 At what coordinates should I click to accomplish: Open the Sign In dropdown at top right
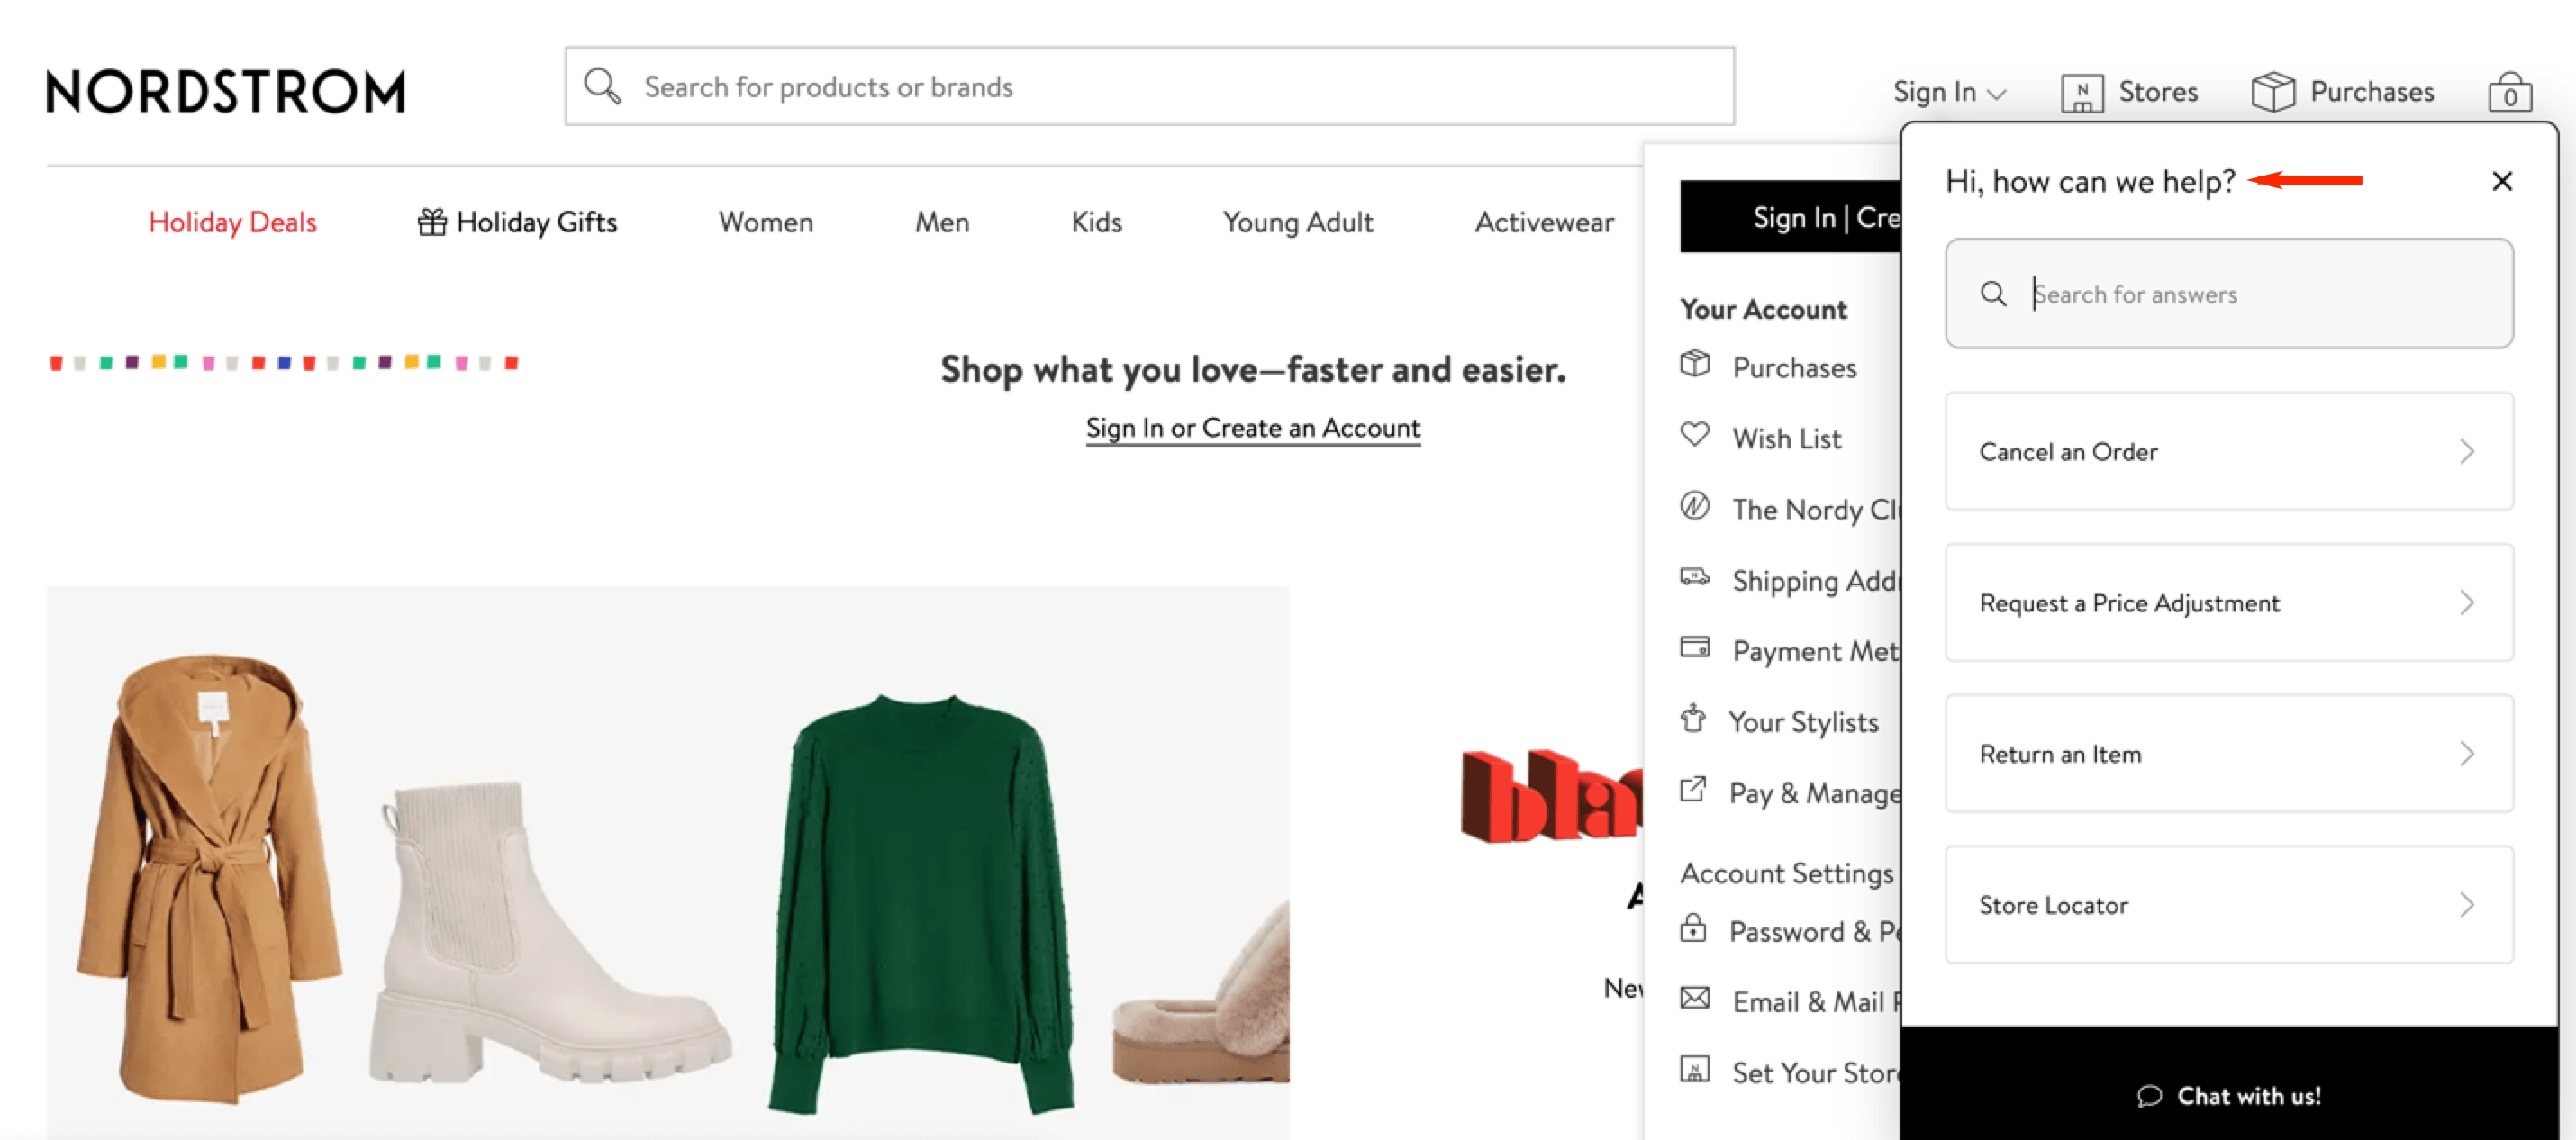click(x=1948, y=90)
